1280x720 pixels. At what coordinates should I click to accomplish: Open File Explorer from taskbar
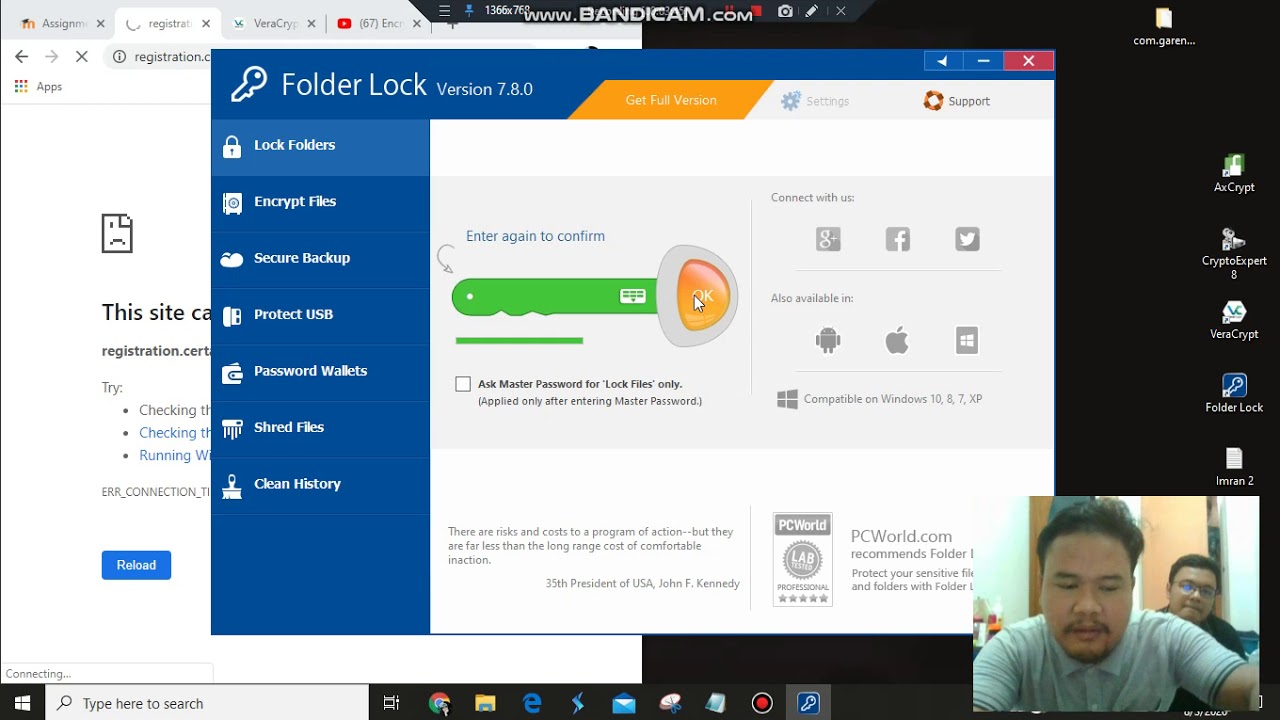[485, 703]
